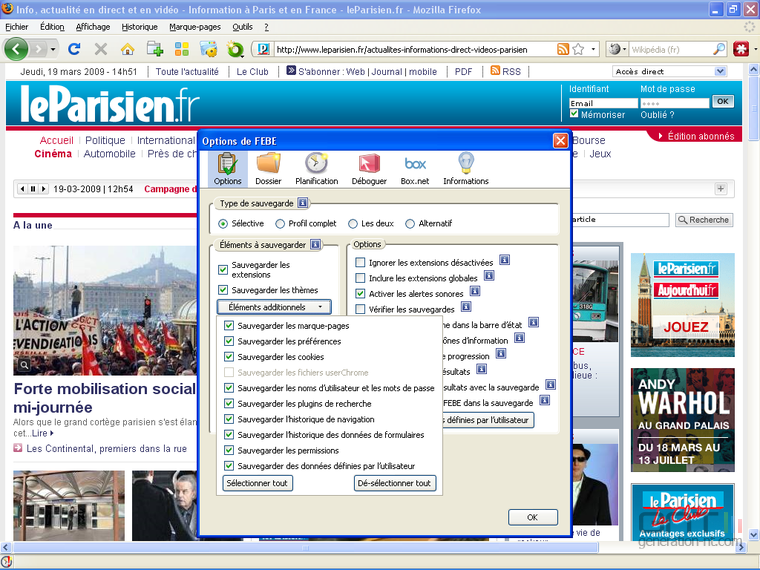Click the Sélectionner tout button
The width and height of the screenshot is (760, 570).
pyautogui.click(x=257, y=483)
